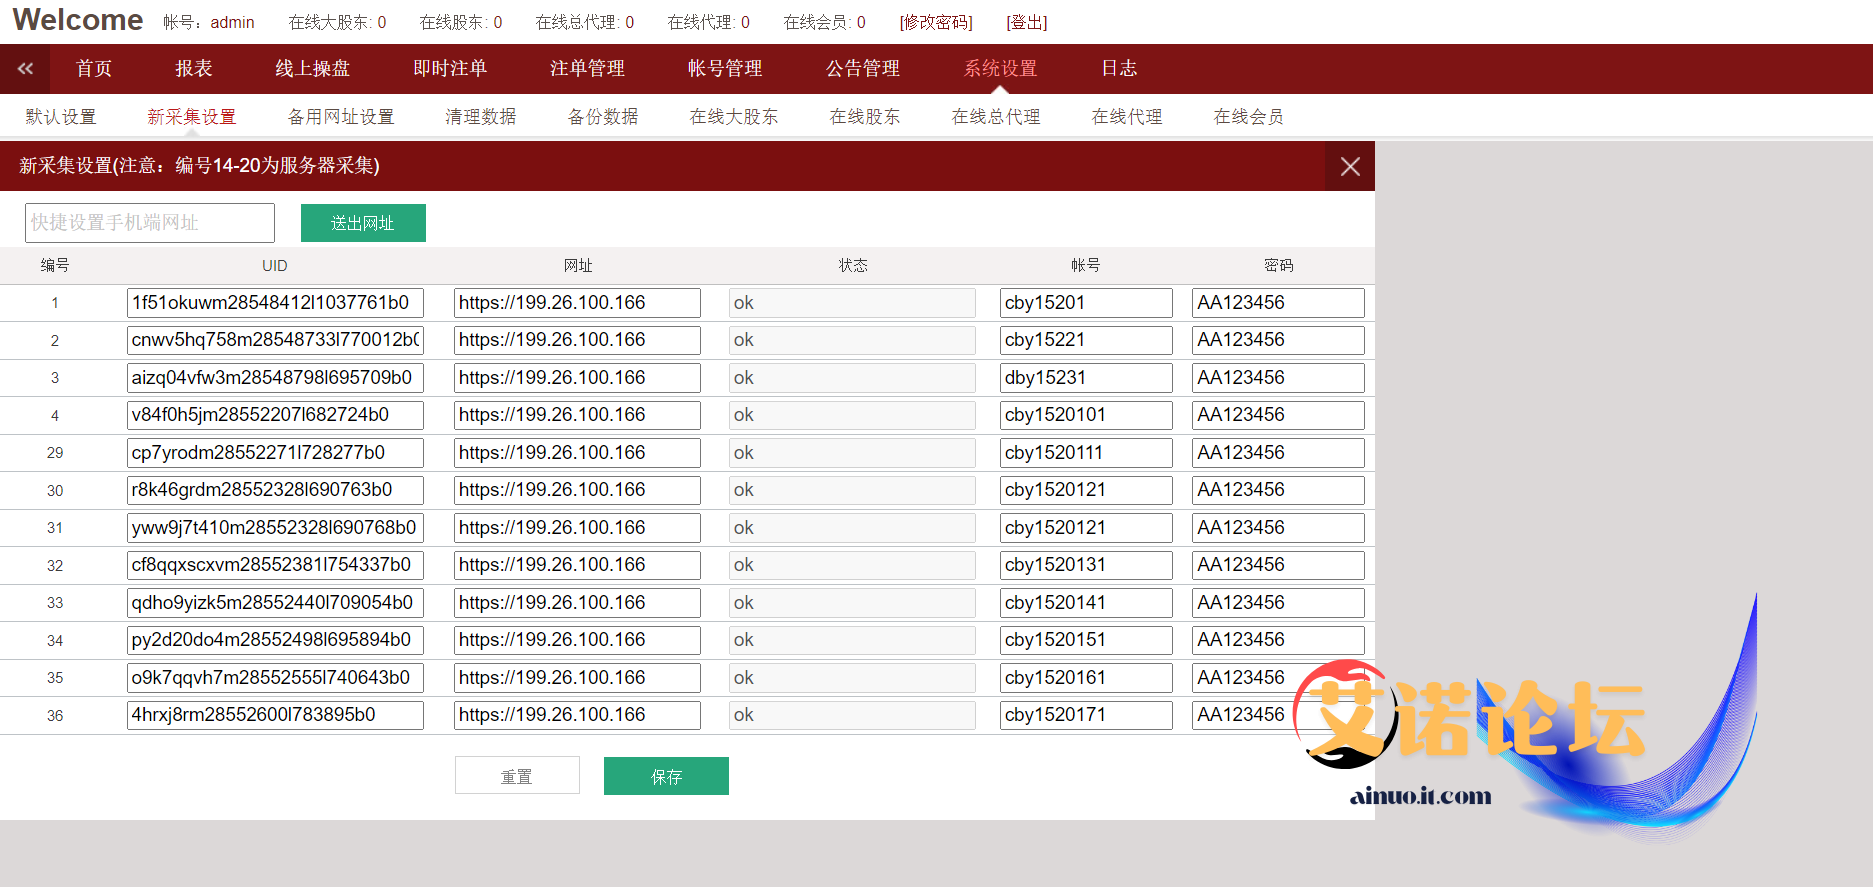
Task: Click the 网址 column header
Action: pyautogui.click(x=578, y=265)
